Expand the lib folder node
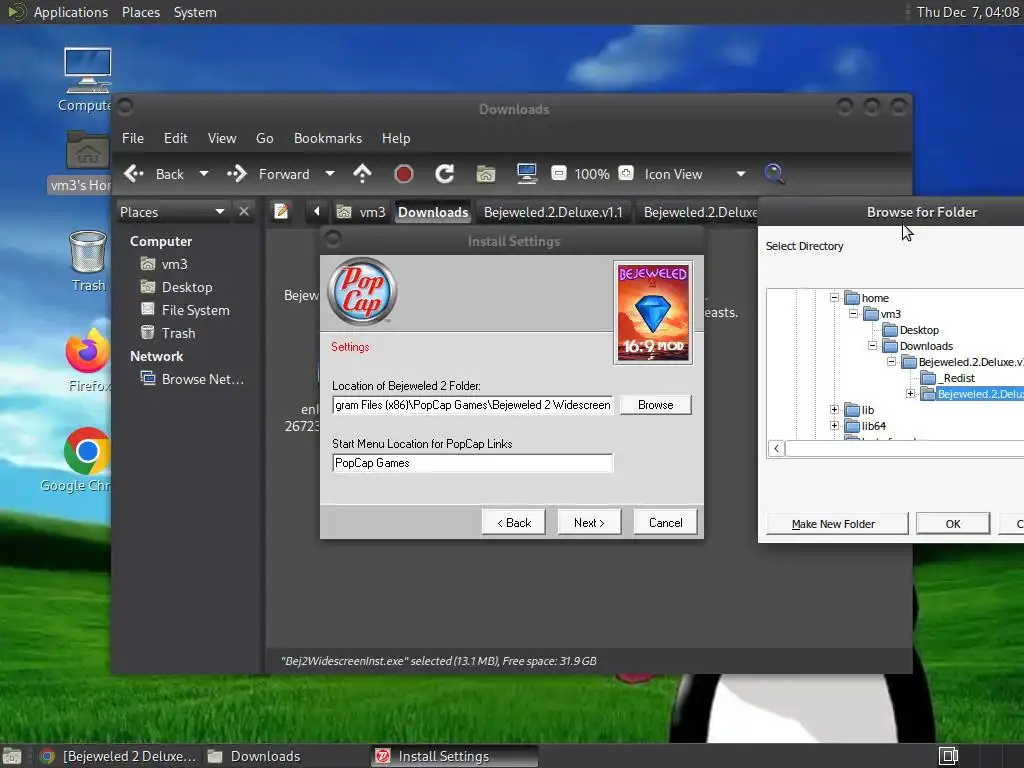 pos(834,410)
